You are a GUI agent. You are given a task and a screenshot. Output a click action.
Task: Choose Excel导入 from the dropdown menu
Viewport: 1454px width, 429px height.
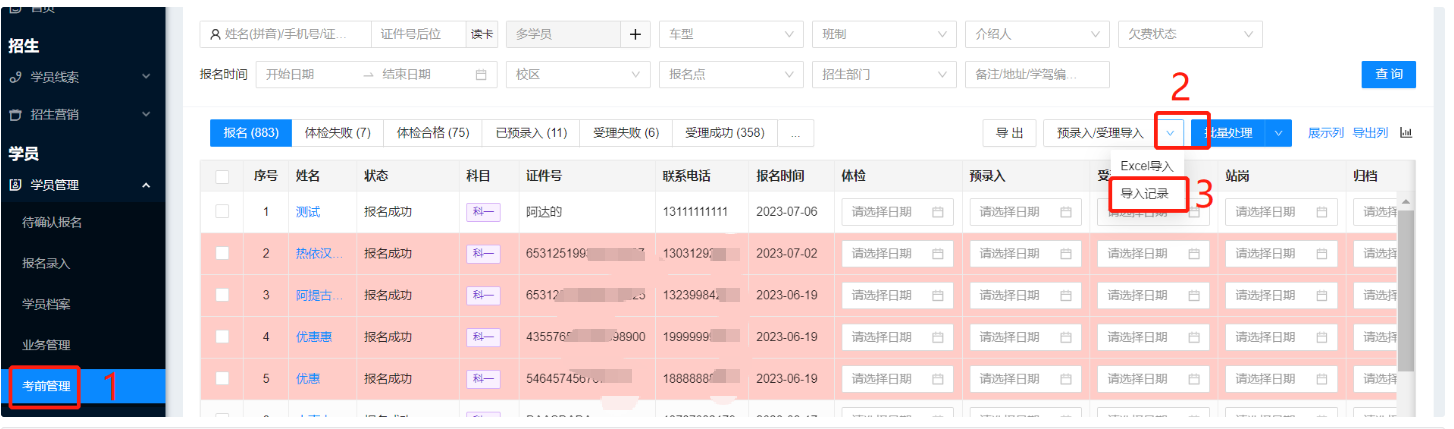[x=1146, y=165]
